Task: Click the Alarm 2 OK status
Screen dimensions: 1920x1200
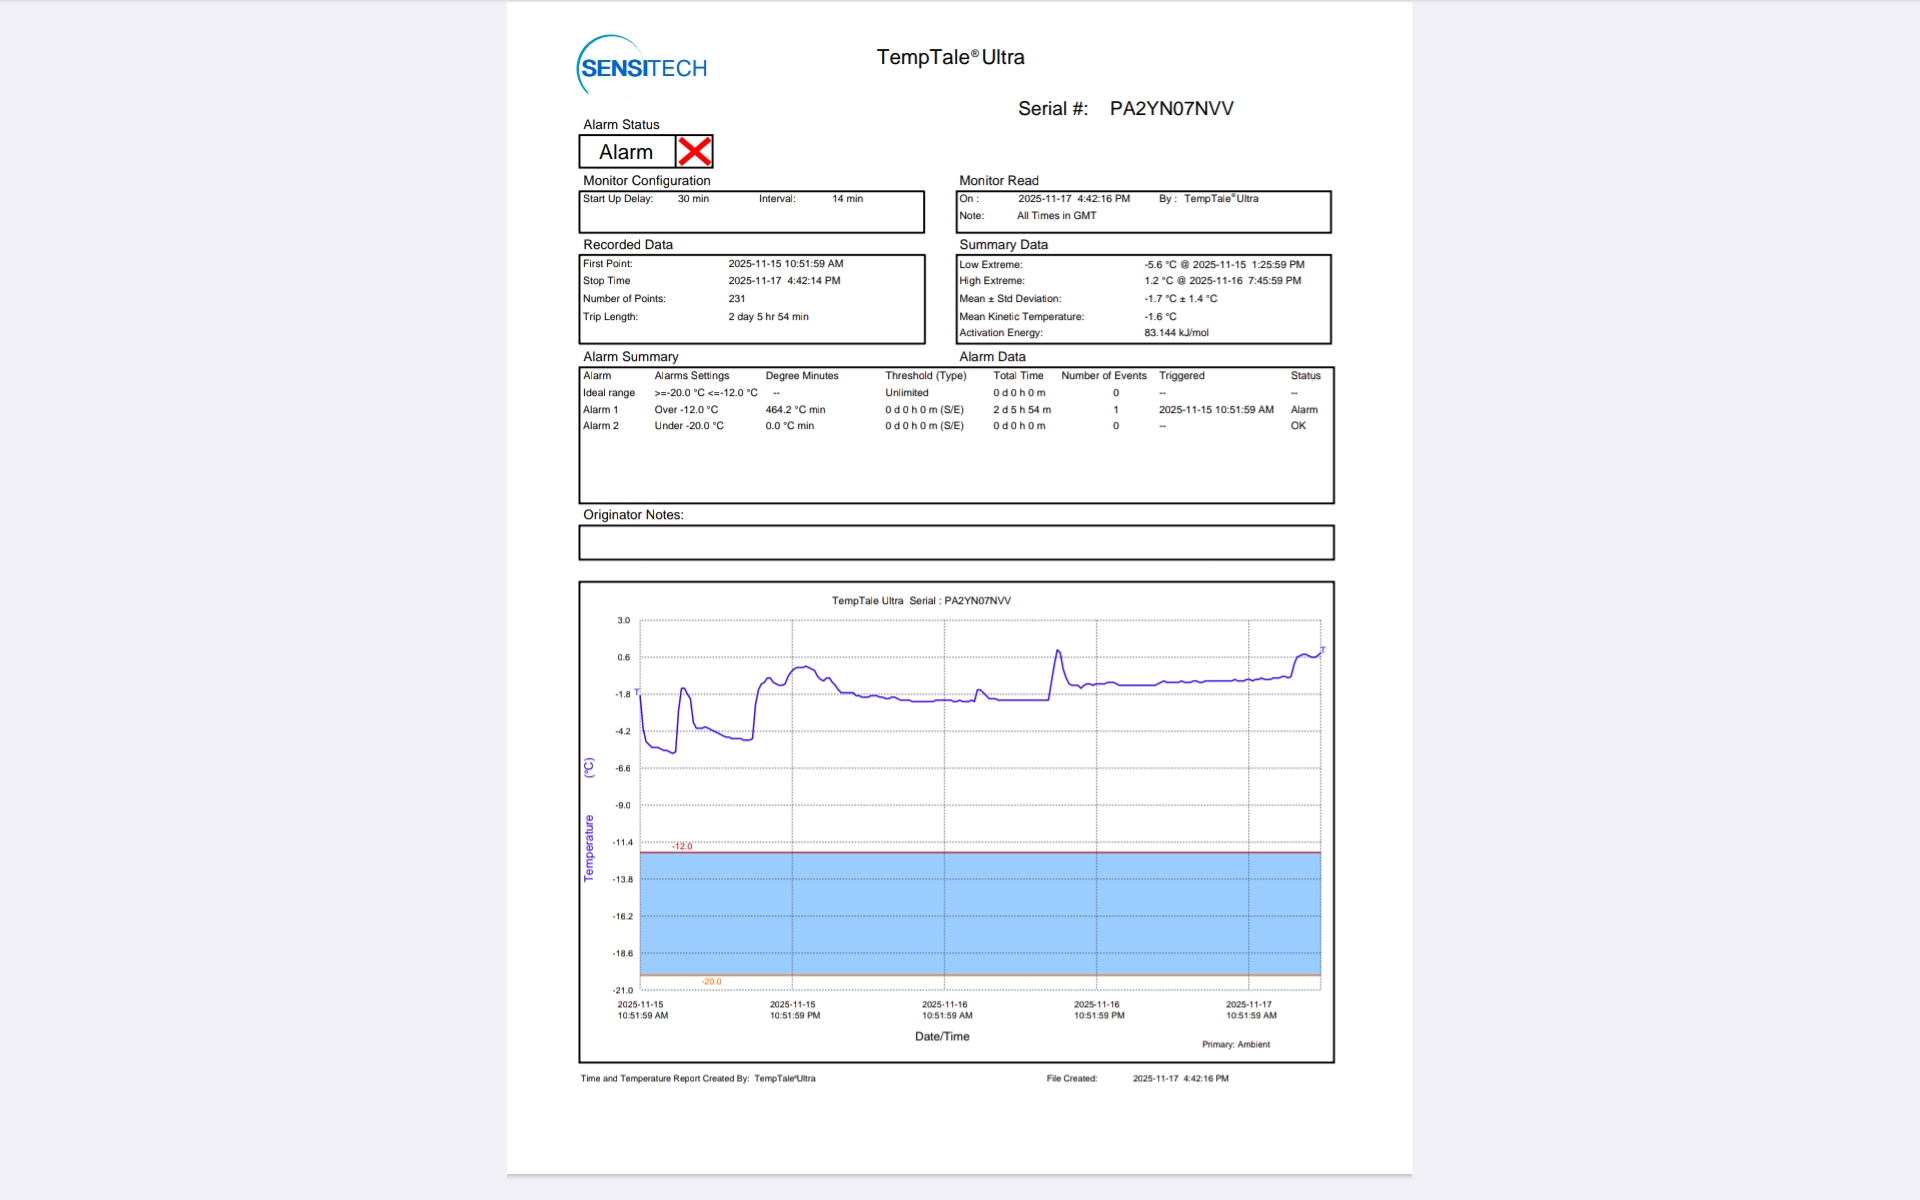Action: [x=1298, y=426]
